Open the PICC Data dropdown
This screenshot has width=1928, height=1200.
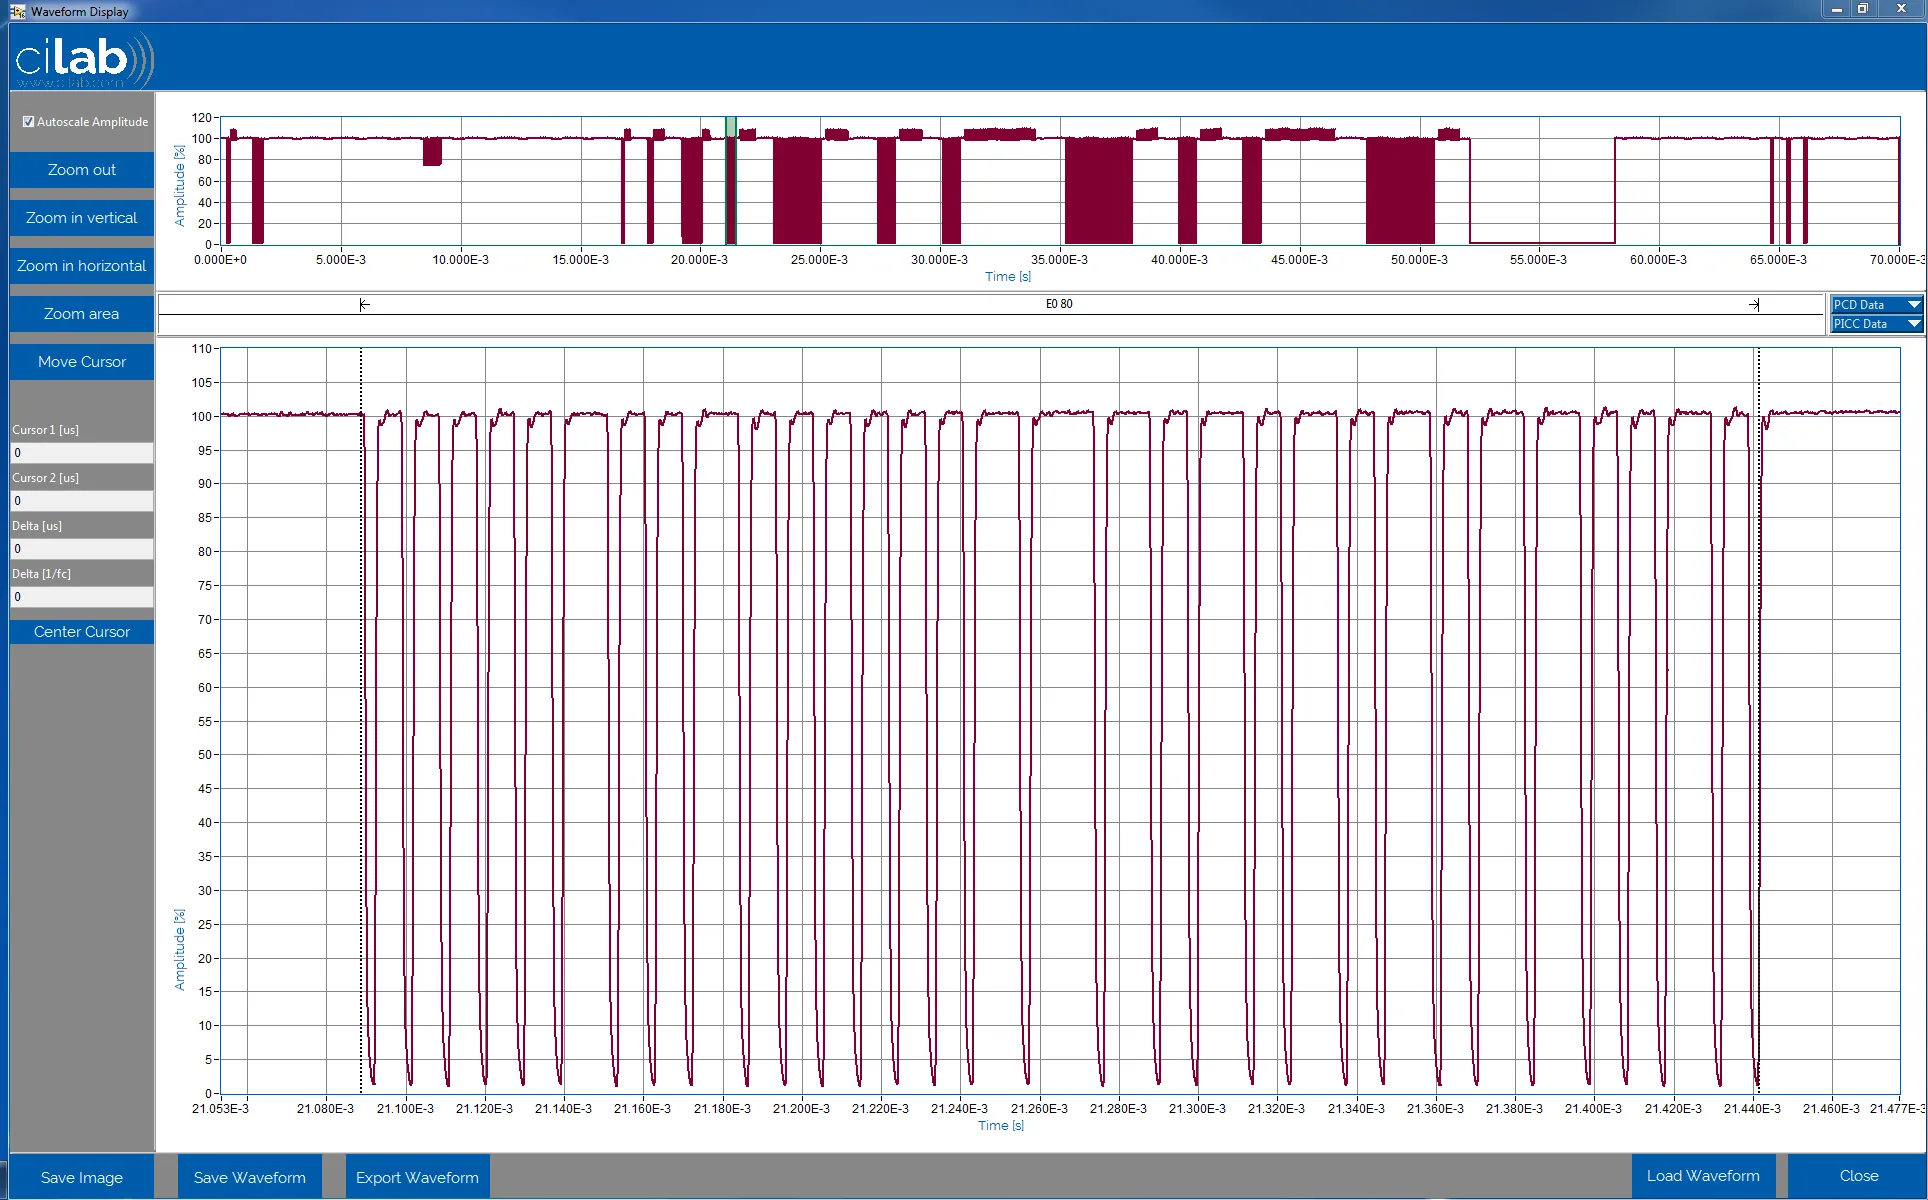[1877, 324]
